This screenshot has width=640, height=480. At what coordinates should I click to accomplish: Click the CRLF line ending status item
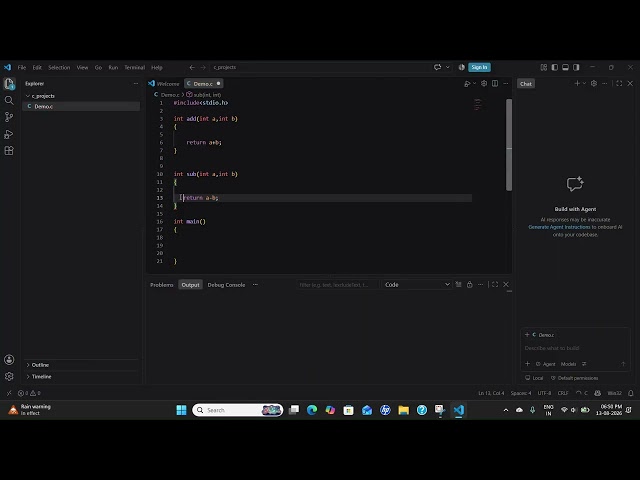(563, 393)
